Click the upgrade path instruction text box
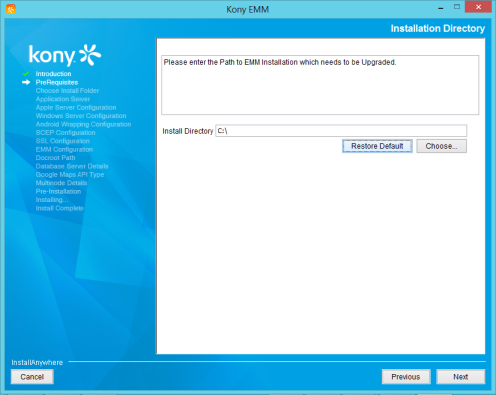The height and width of the screenshot is (395, 496). 320,85
